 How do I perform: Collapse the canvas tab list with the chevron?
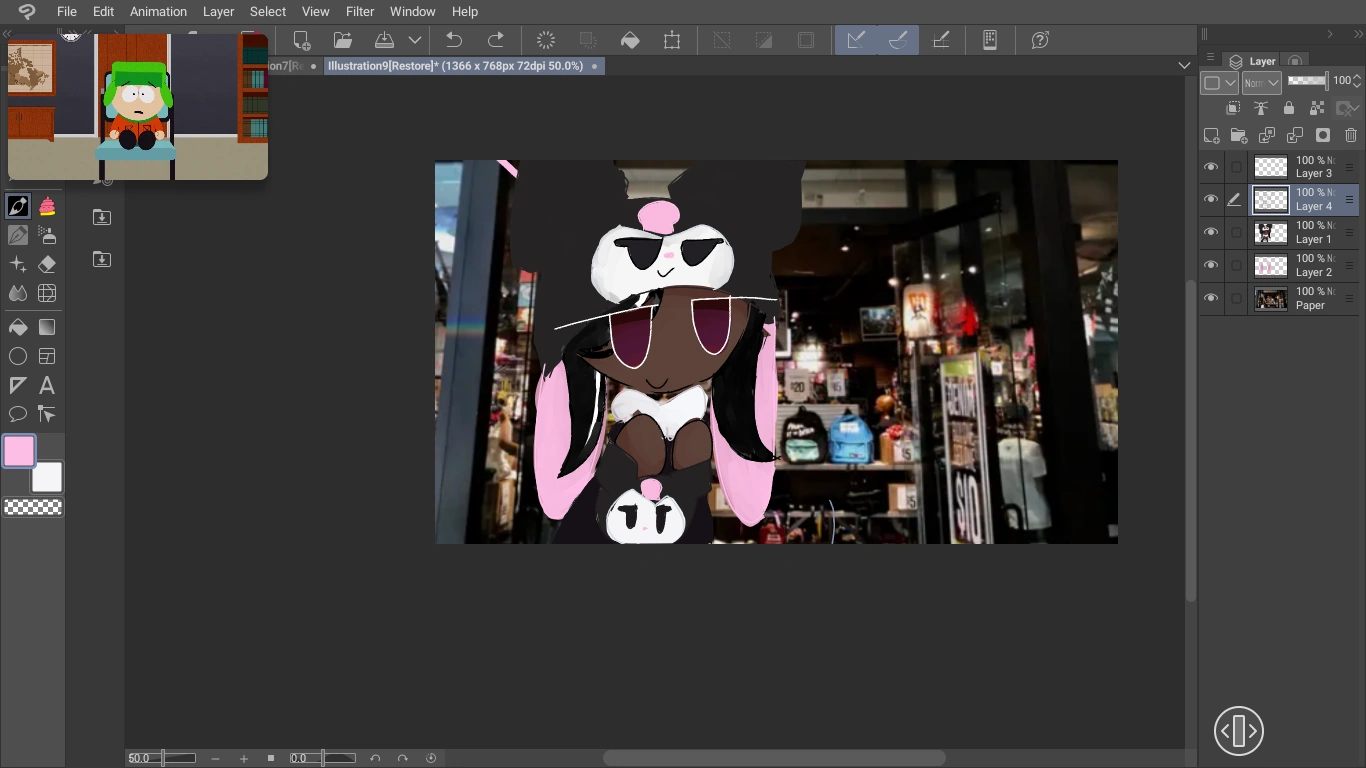[1184, 65]
